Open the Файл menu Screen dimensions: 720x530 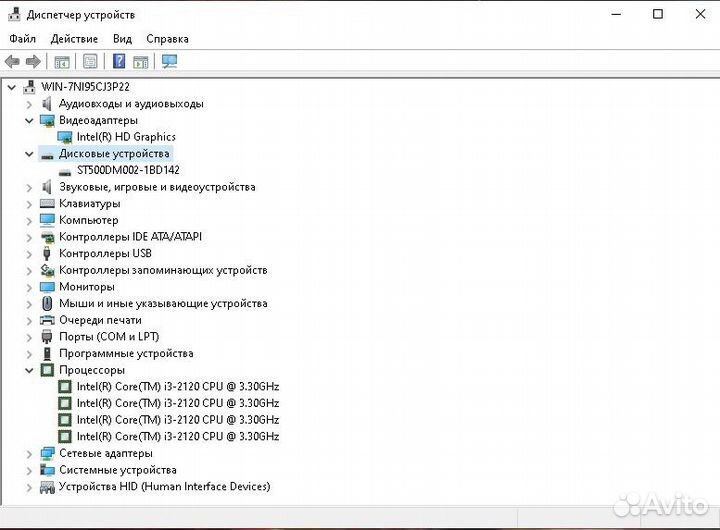click(x=22, y=39)
